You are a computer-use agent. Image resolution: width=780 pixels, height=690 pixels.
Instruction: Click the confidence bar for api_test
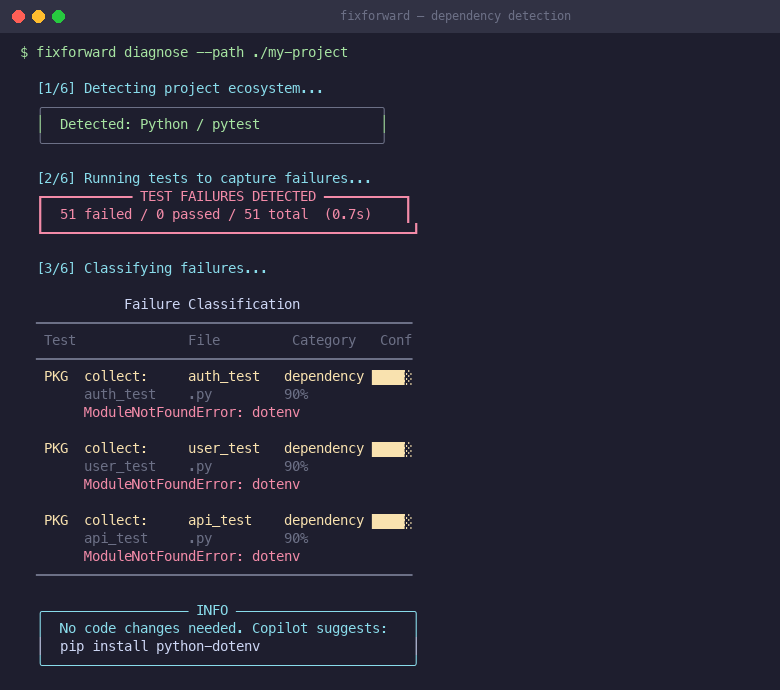coord(391,521)
